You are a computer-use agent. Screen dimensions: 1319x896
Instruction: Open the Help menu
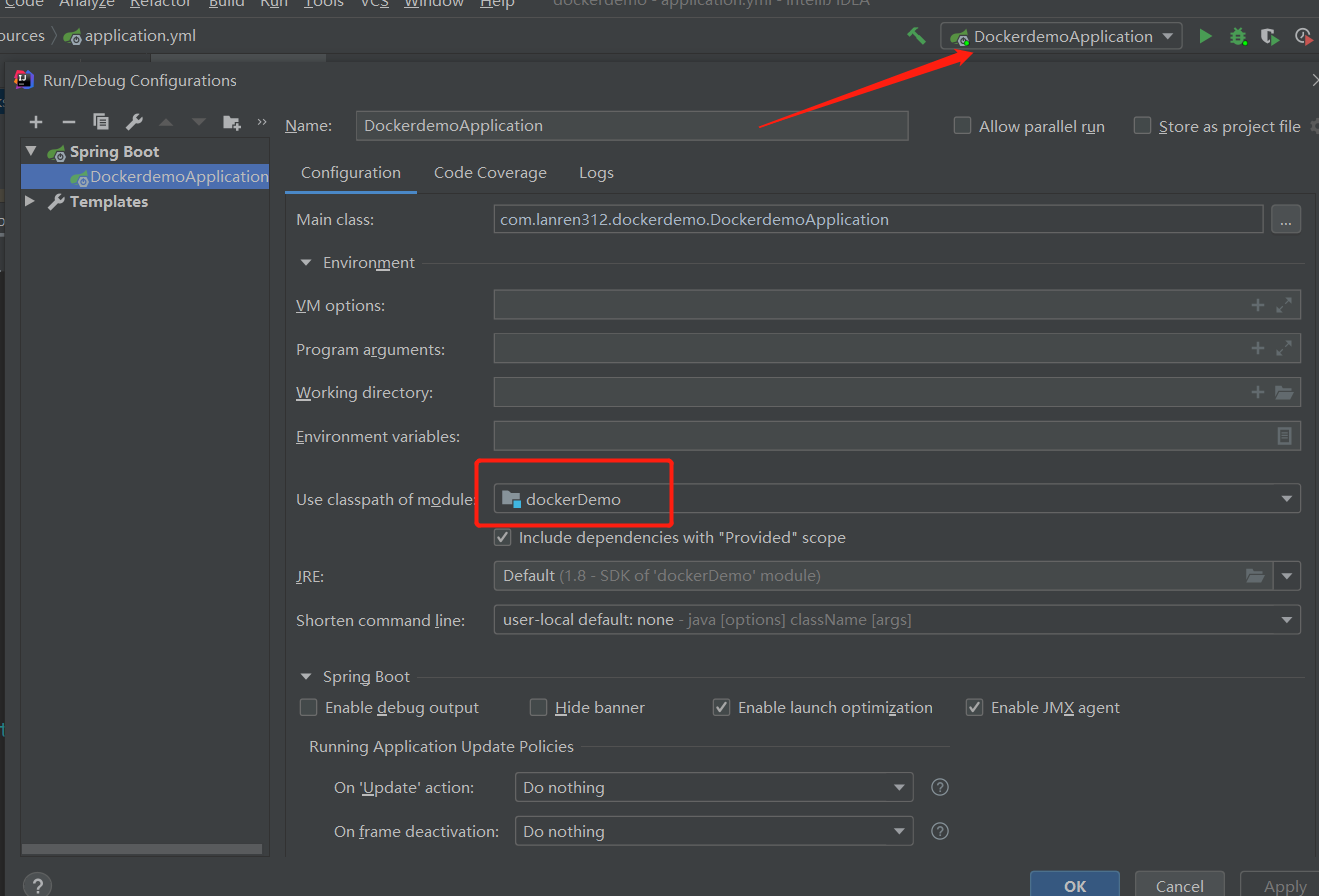coord(497,4)
